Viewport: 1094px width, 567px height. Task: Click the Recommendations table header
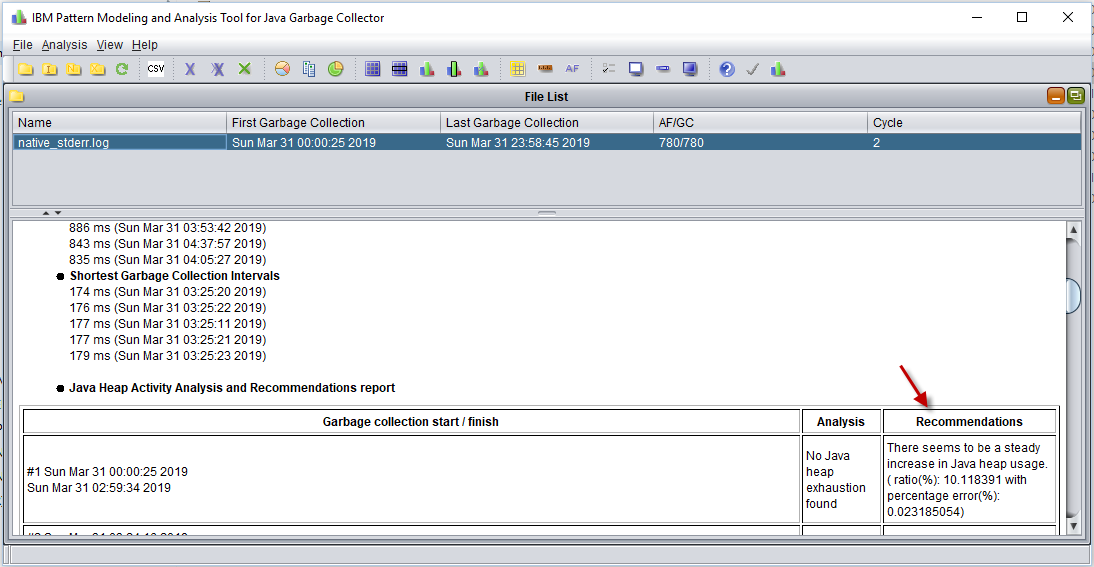[x=969, y=422]
